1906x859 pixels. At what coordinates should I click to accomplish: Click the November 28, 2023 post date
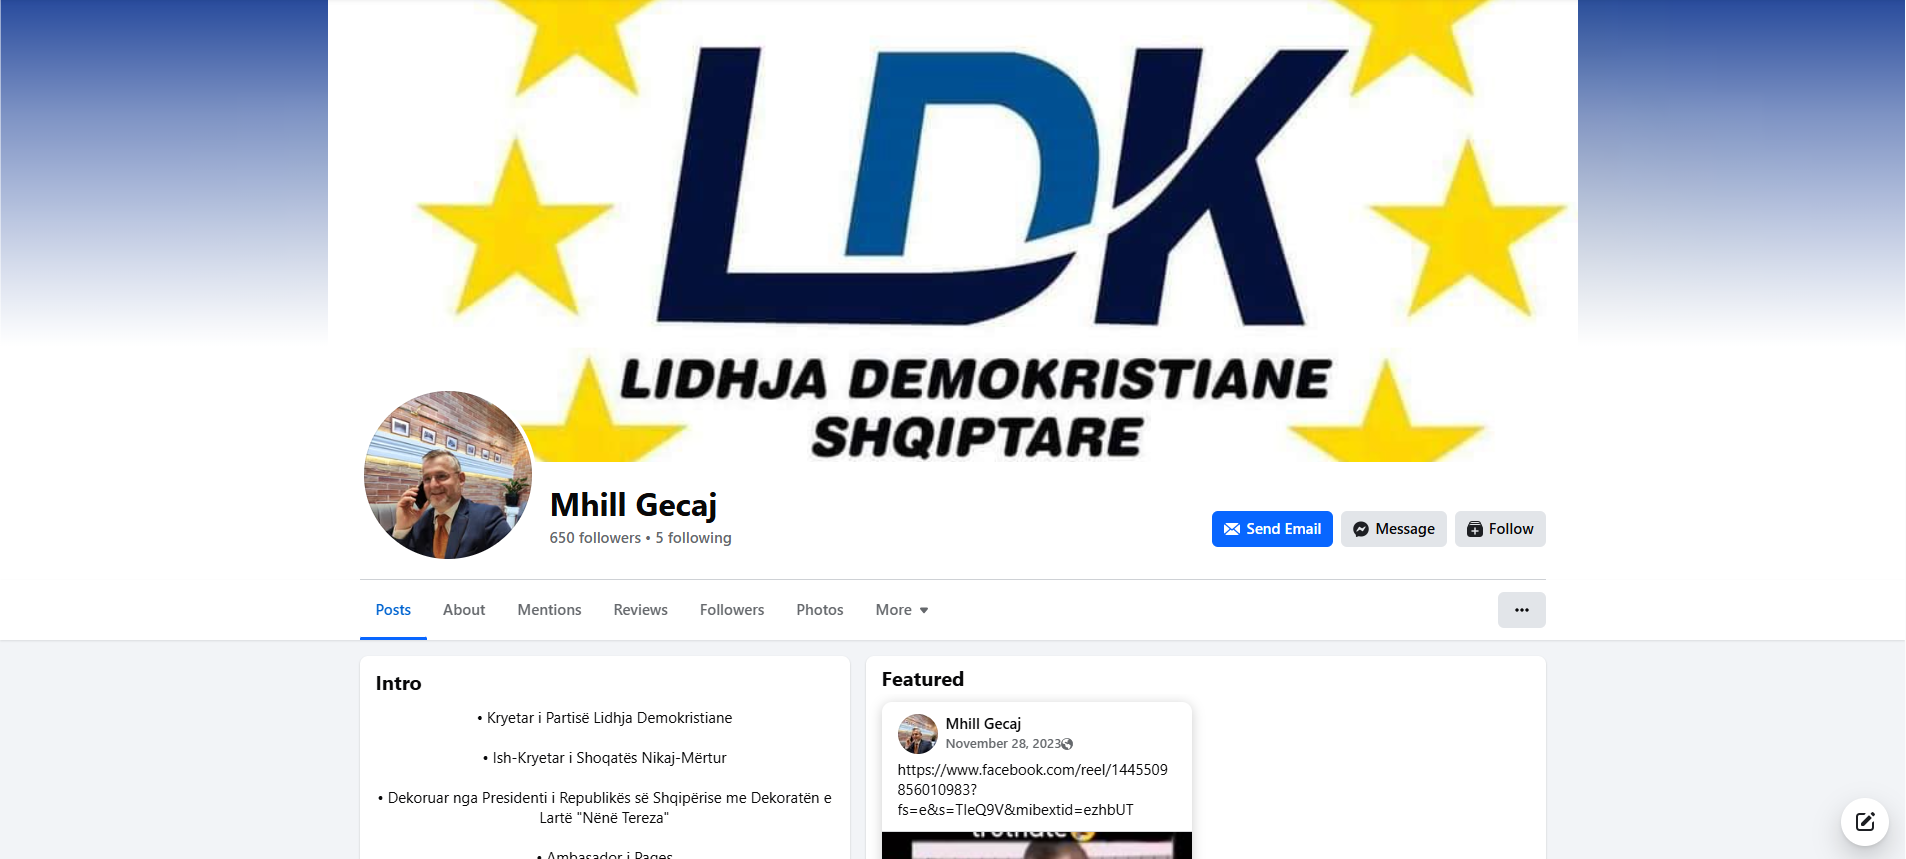pos(1003,744)
